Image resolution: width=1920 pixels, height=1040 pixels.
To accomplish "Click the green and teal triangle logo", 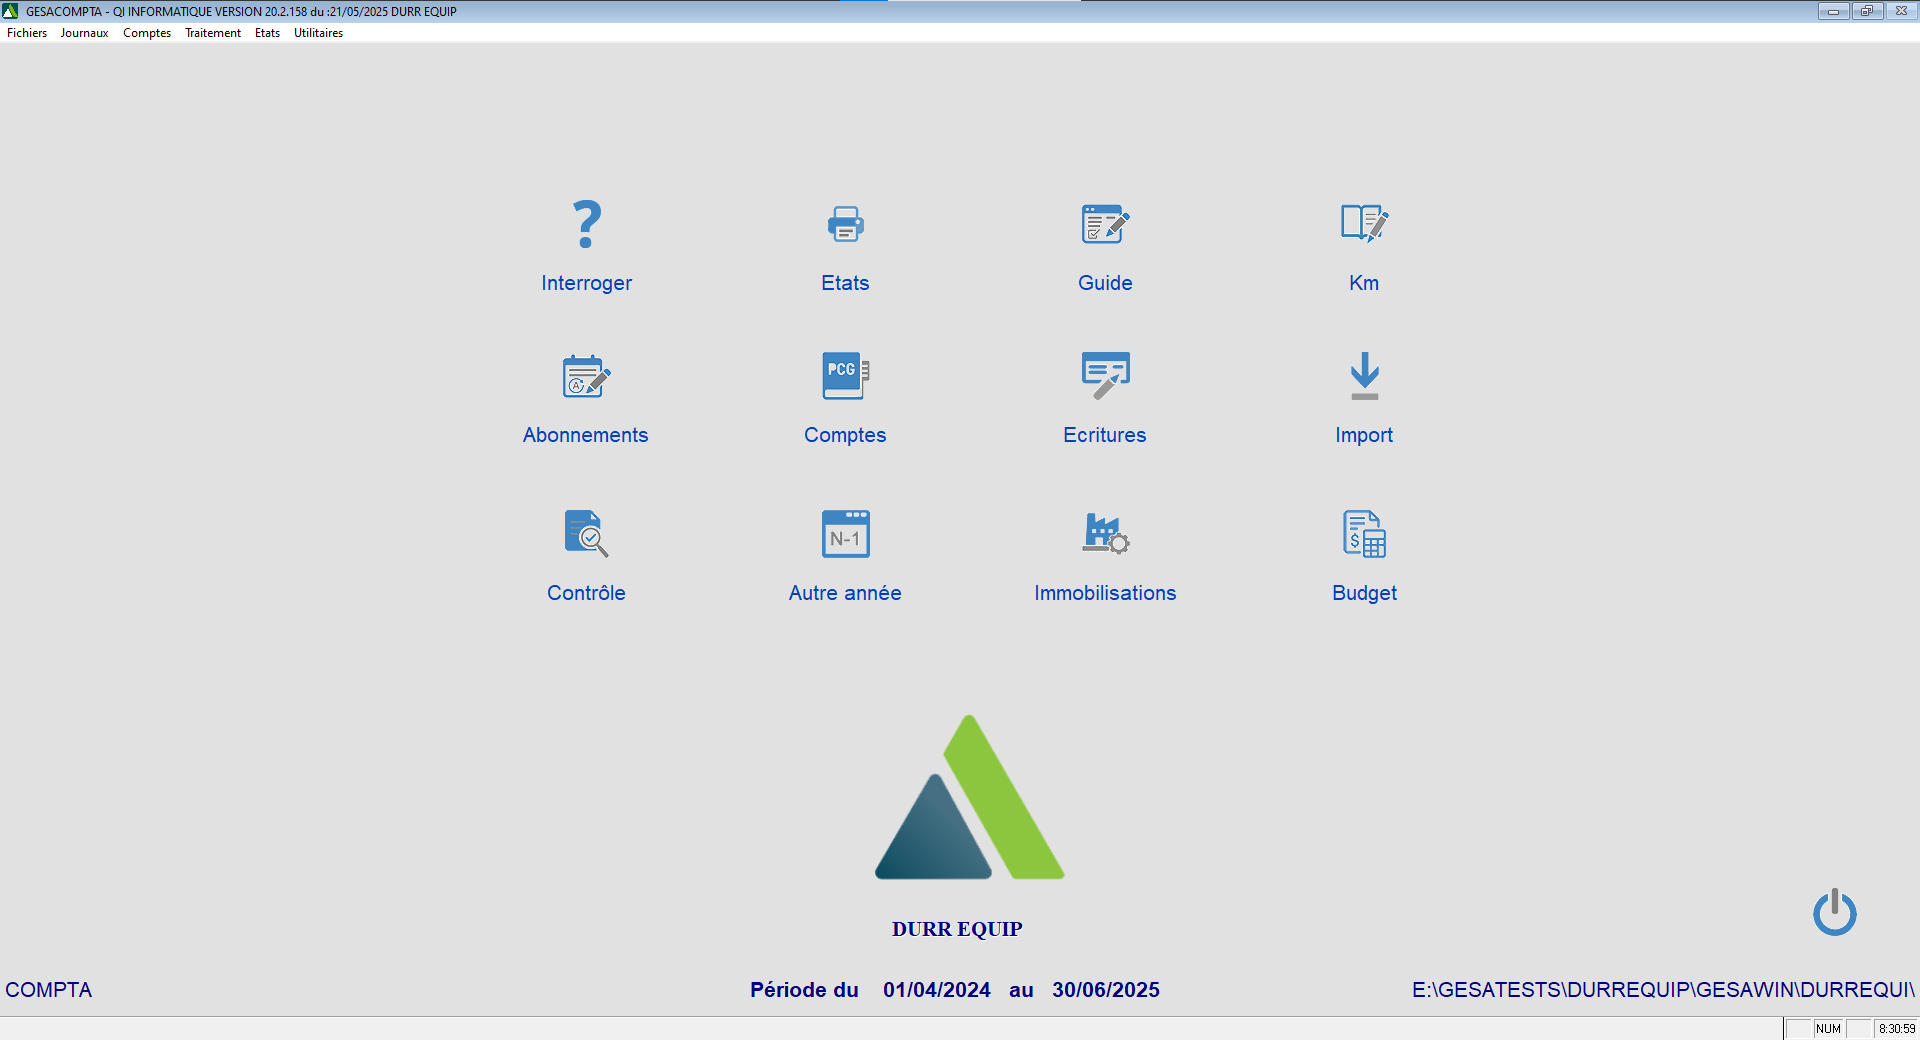I will tap(969, 797).
